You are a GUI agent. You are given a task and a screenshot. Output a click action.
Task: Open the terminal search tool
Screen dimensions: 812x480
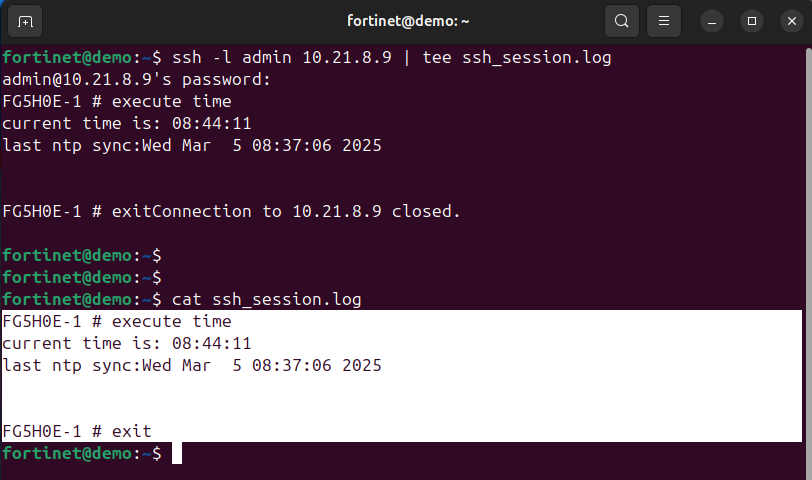622,20
